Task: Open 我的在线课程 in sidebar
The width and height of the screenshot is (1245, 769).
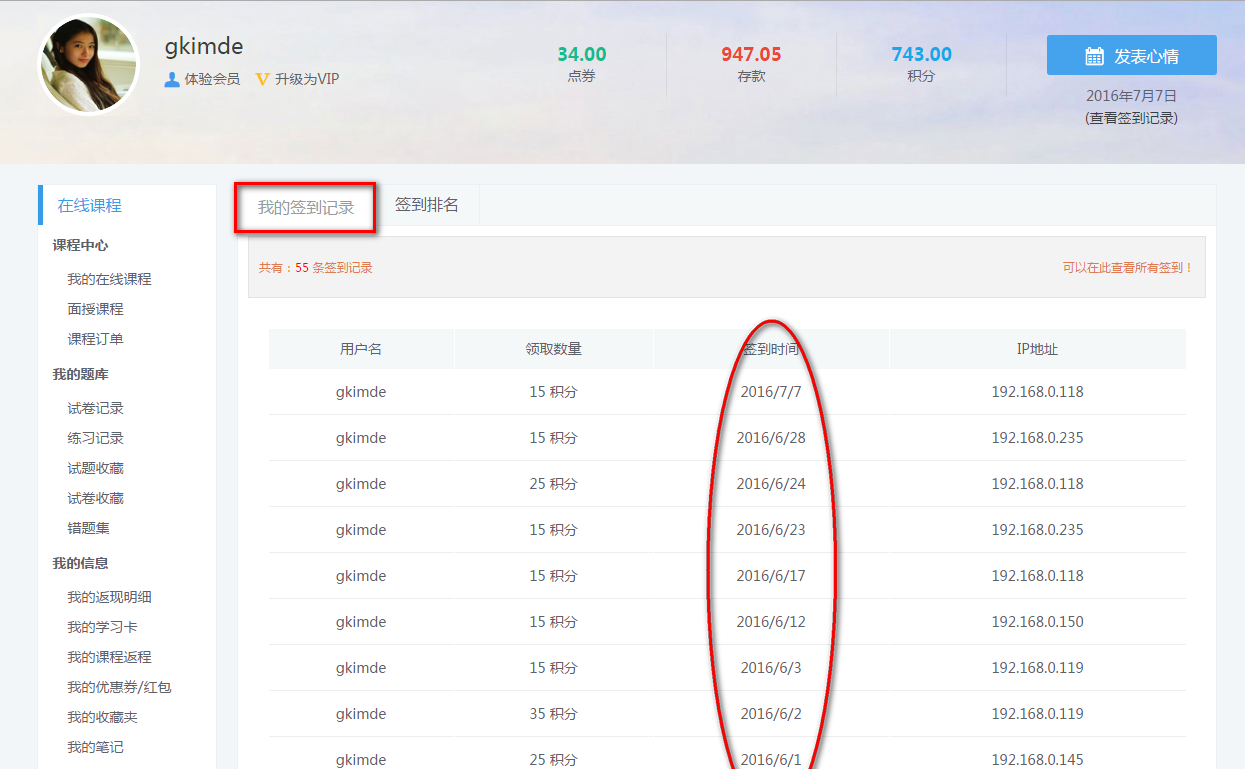Action: tap(109, 279)
